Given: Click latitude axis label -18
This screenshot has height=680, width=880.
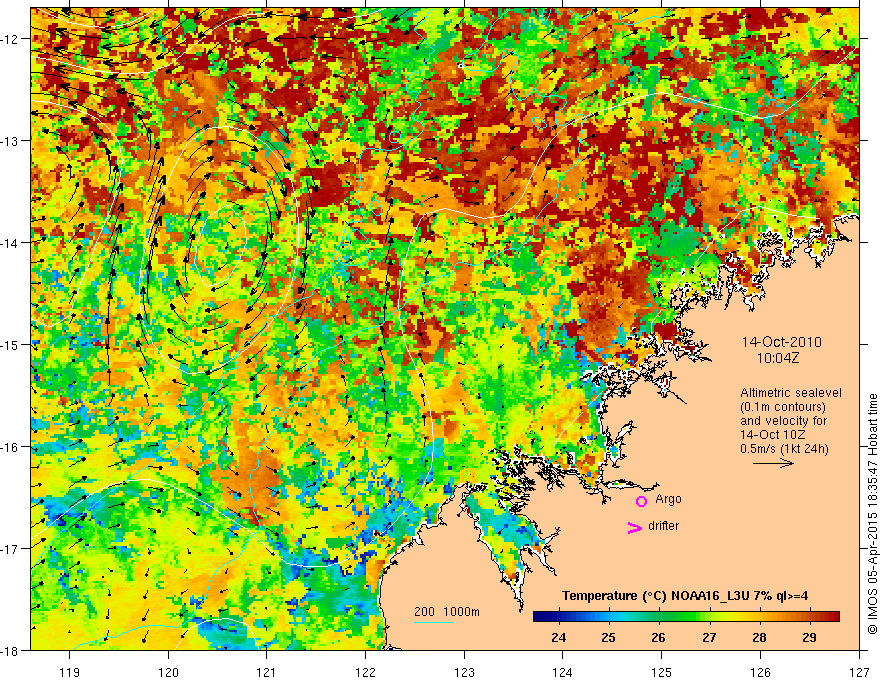Looking at the screenshot, I should (10, 650).
